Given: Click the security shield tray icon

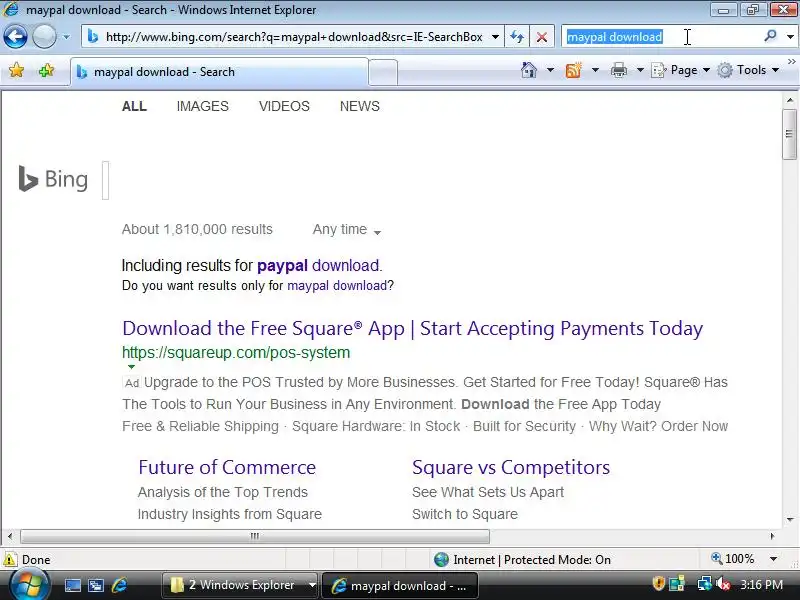Looking at the screenshot, I should tap(658, 584).
